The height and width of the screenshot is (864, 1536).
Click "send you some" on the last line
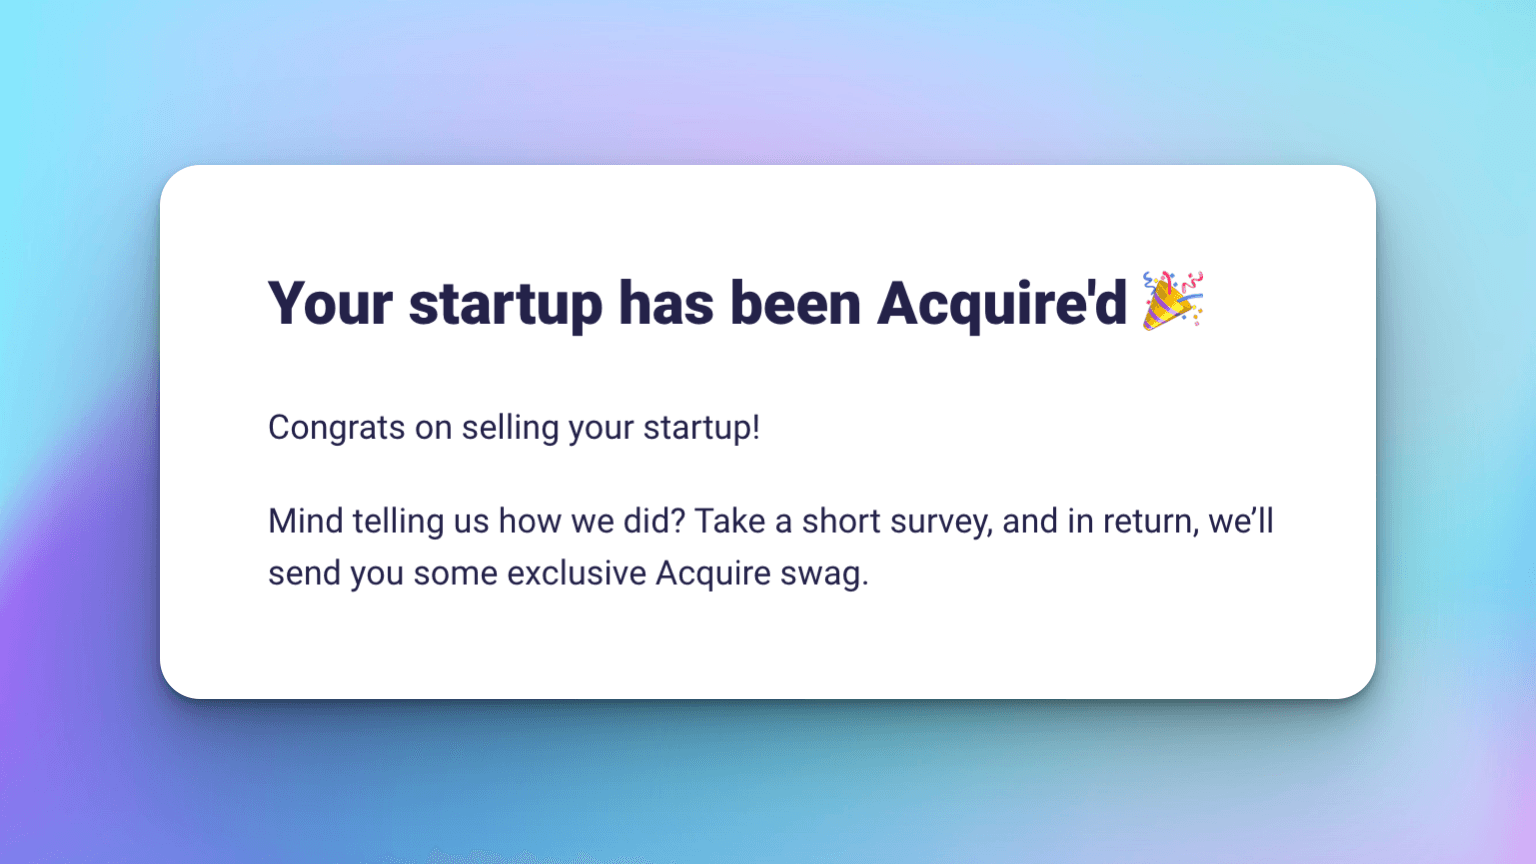[x=383, y=574]
